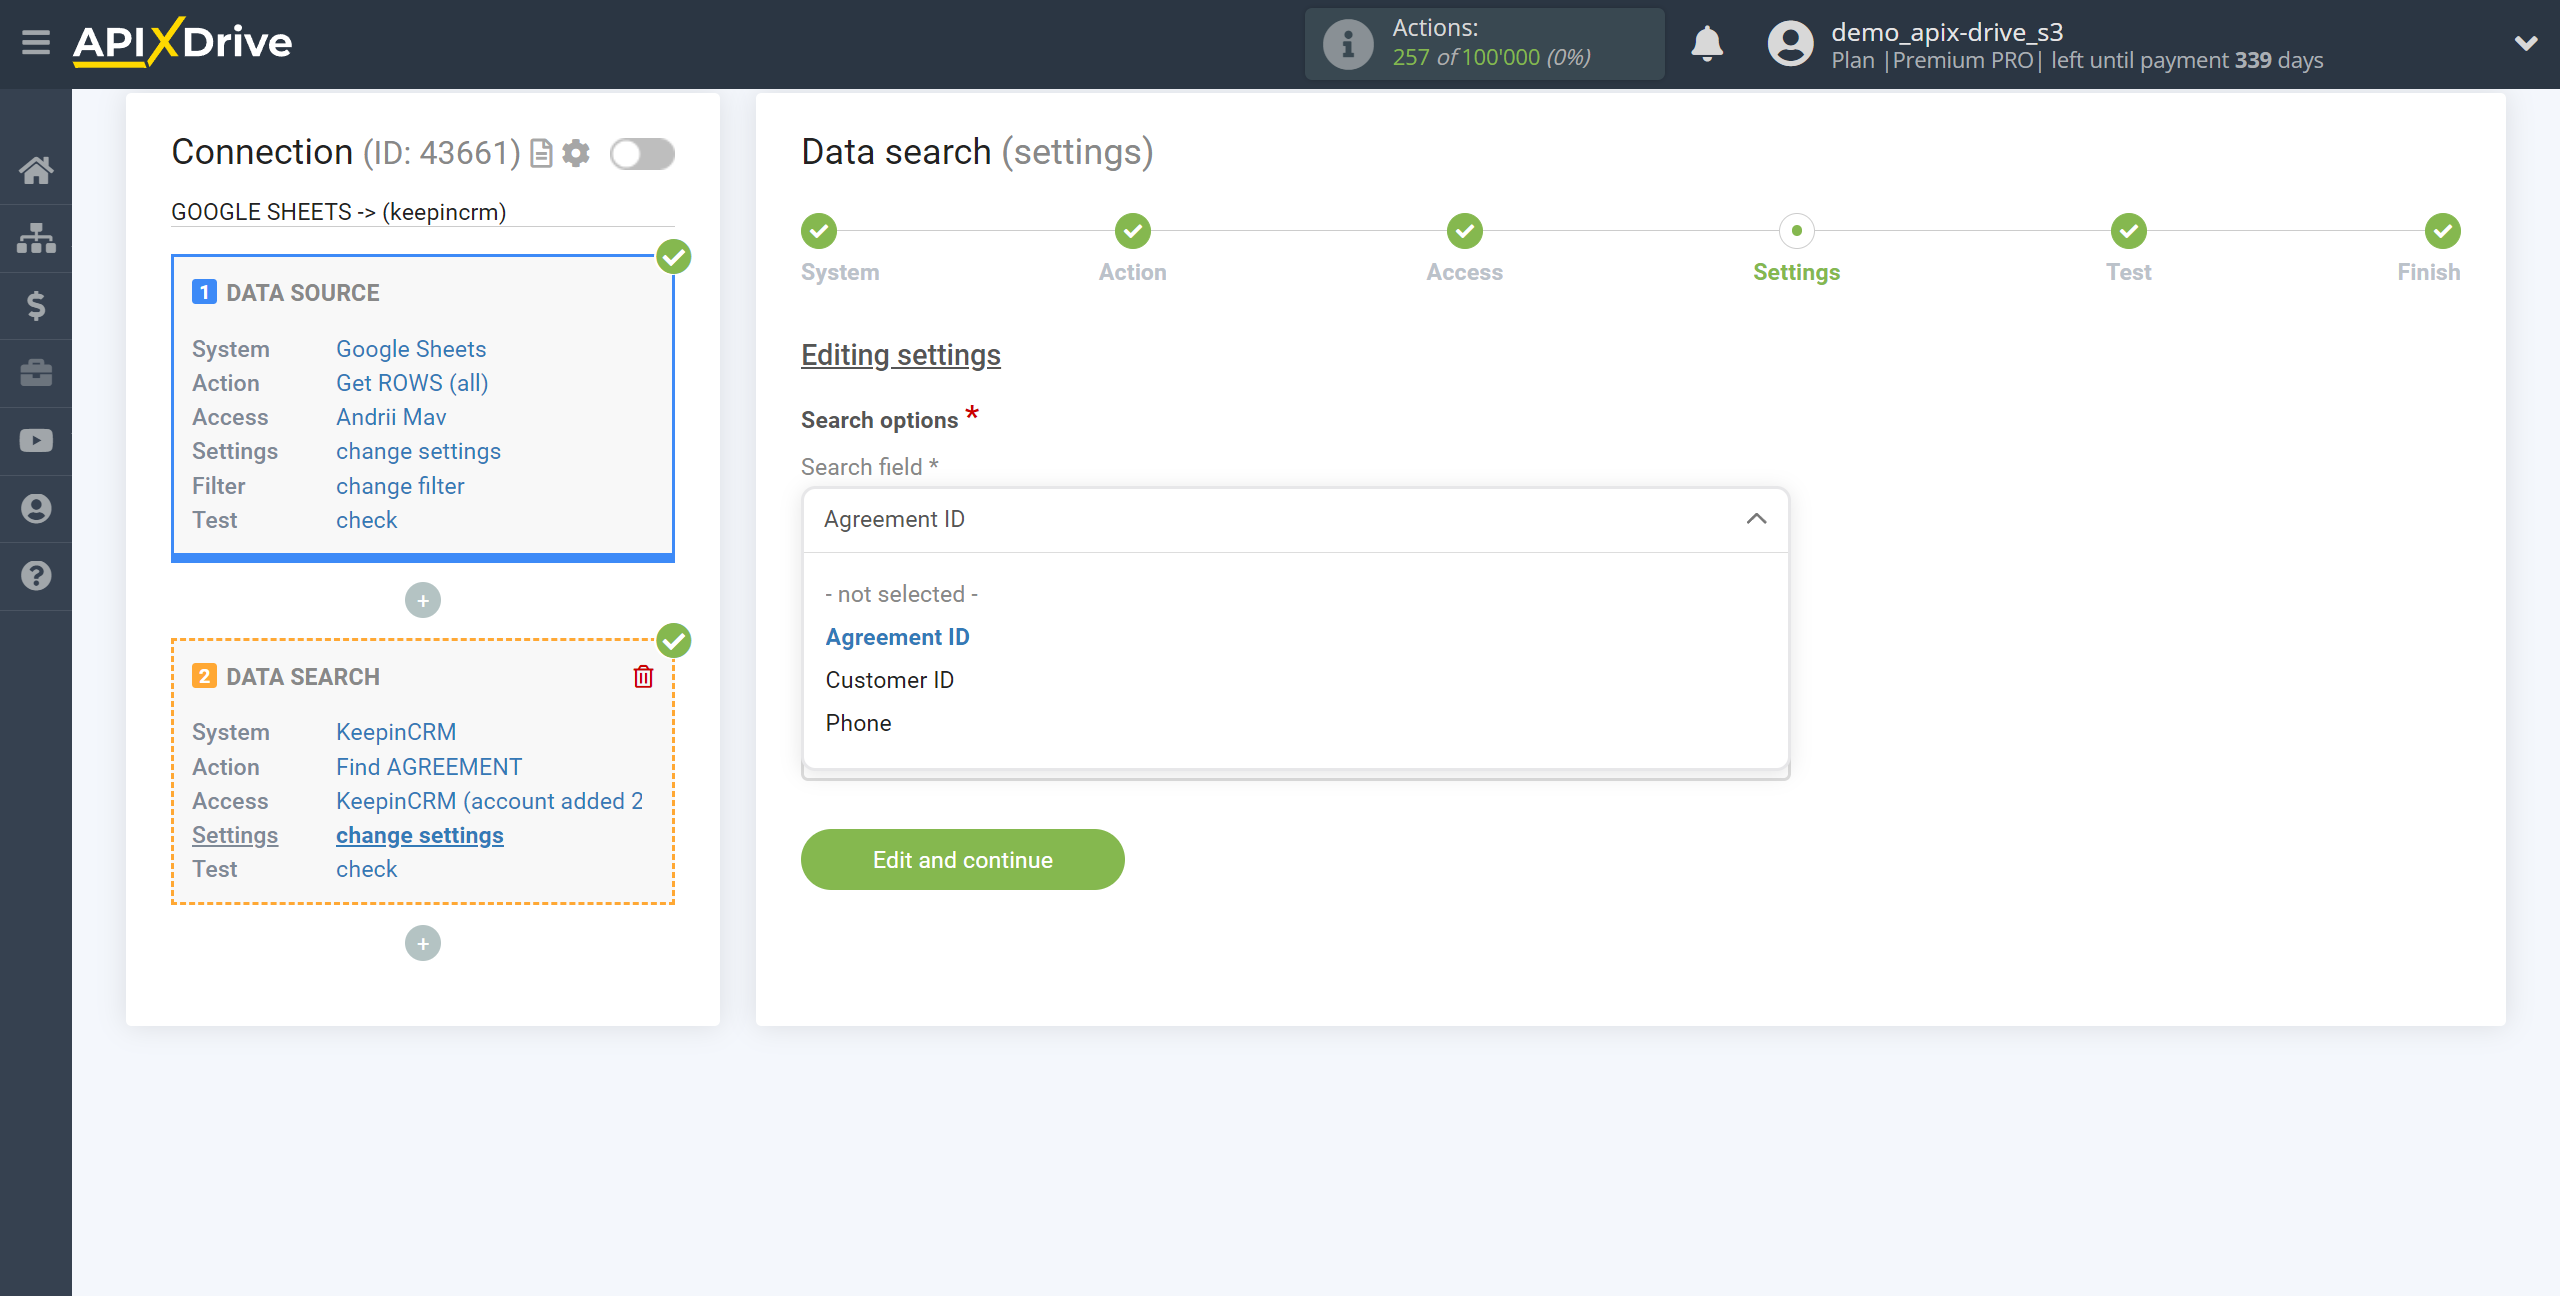The image size is (2560, 1296).
Task: Click 'demo_apix-drive_s3' username
Action: coord(1947,31)
